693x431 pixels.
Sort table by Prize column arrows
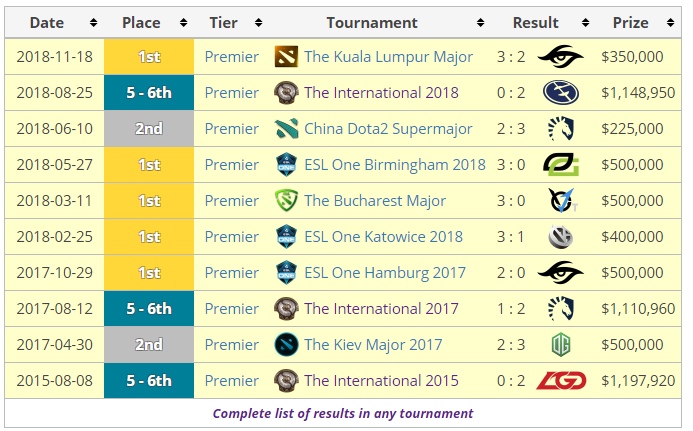[x=670, y=23]
